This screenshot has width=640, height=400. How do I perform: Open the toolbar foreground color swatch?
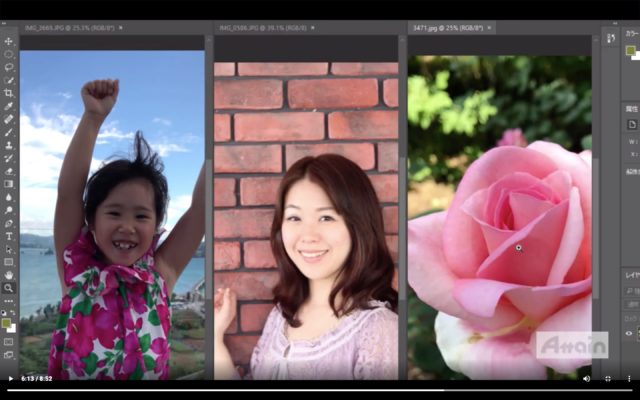(6, 323)
